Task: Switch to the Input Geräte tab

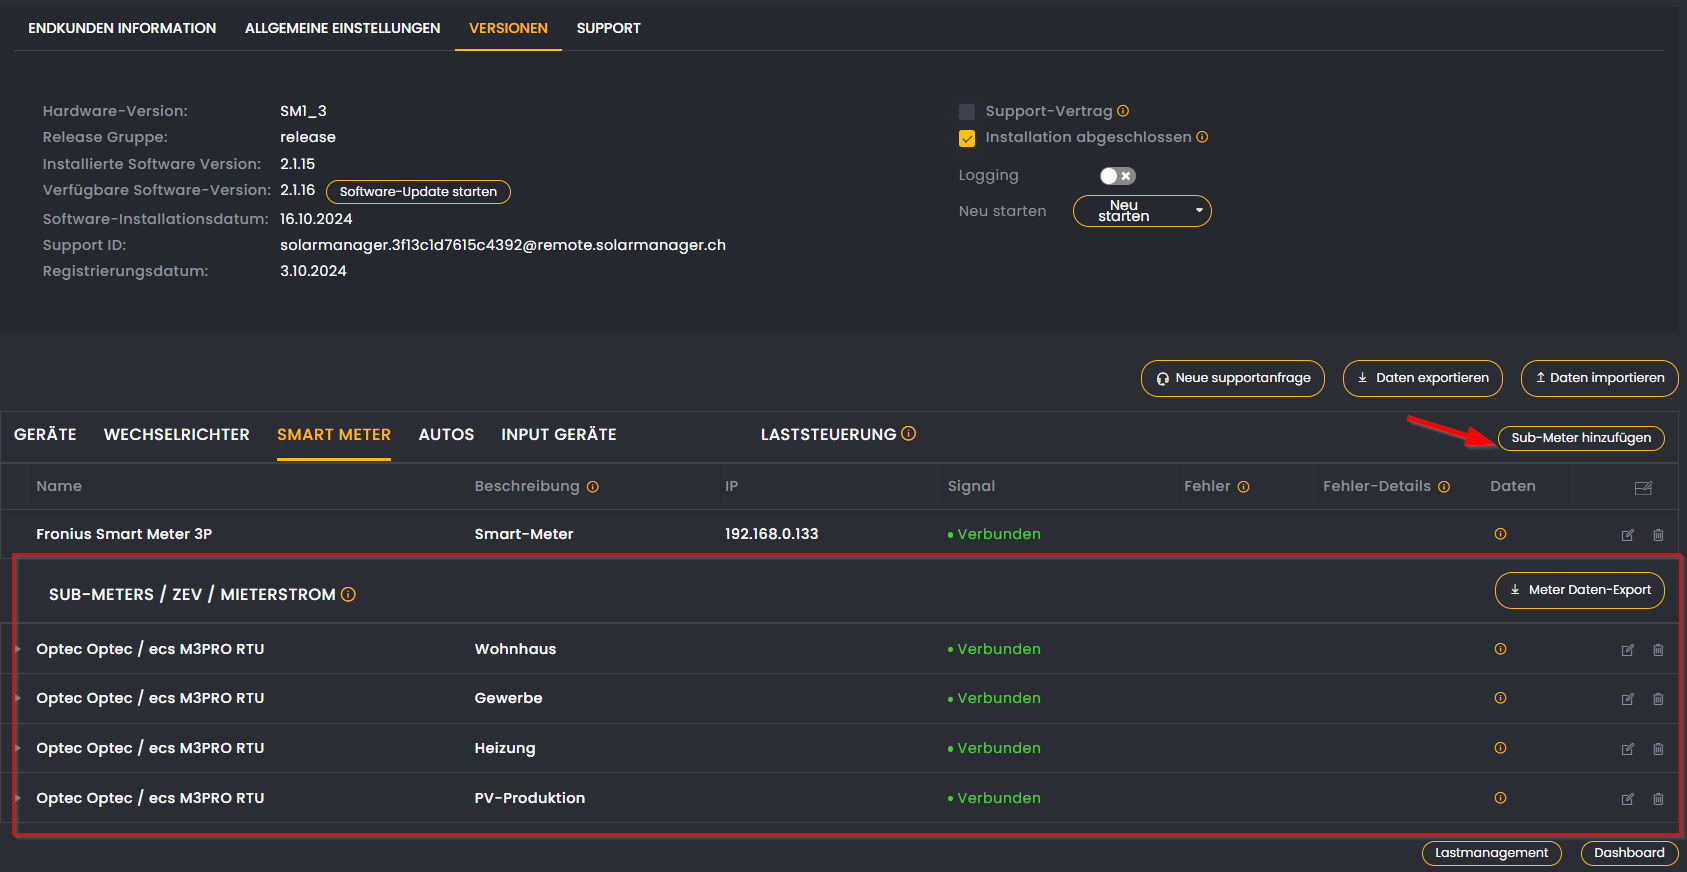Action: click(559, 434)
